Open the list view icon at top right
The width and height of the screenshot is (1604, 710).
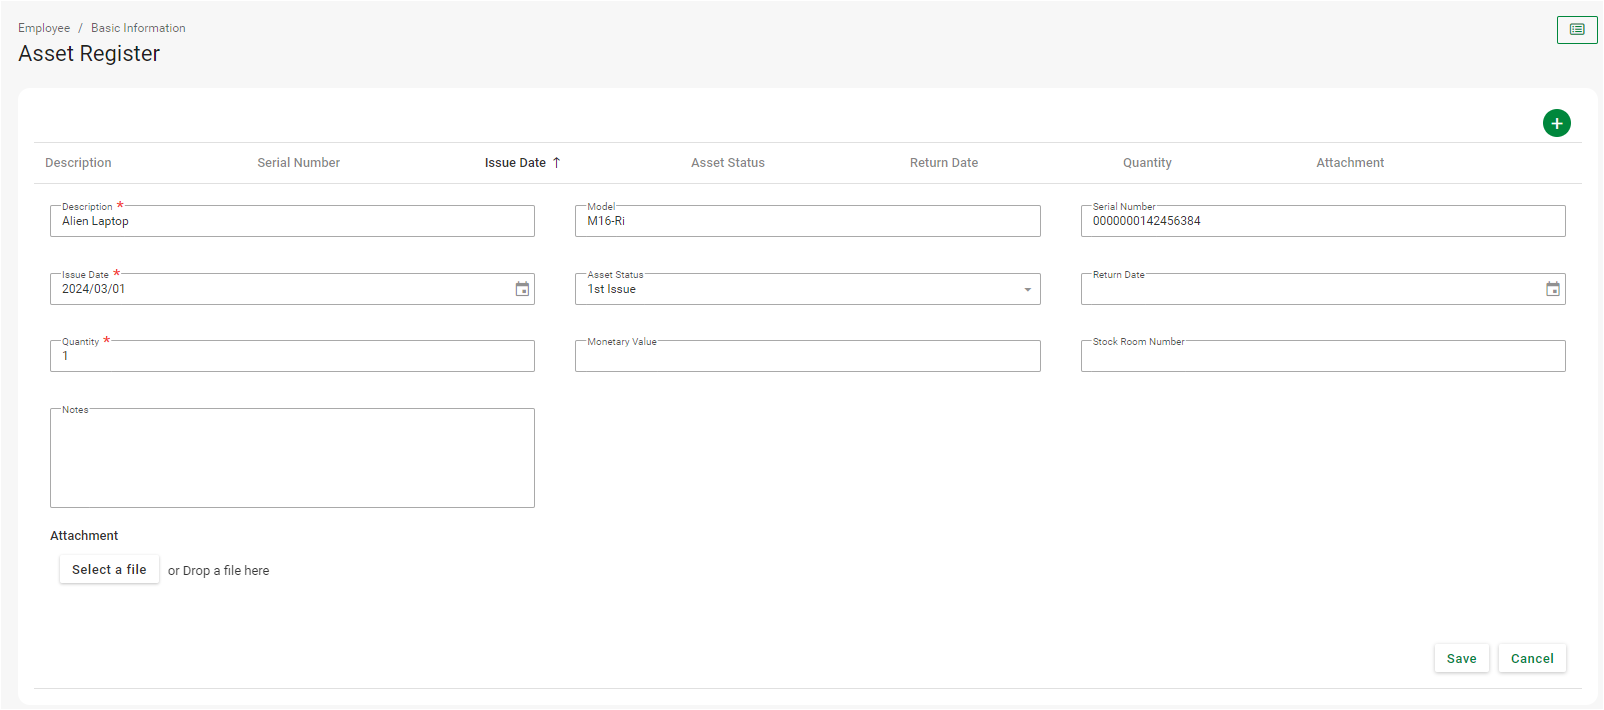(1576, 30)
